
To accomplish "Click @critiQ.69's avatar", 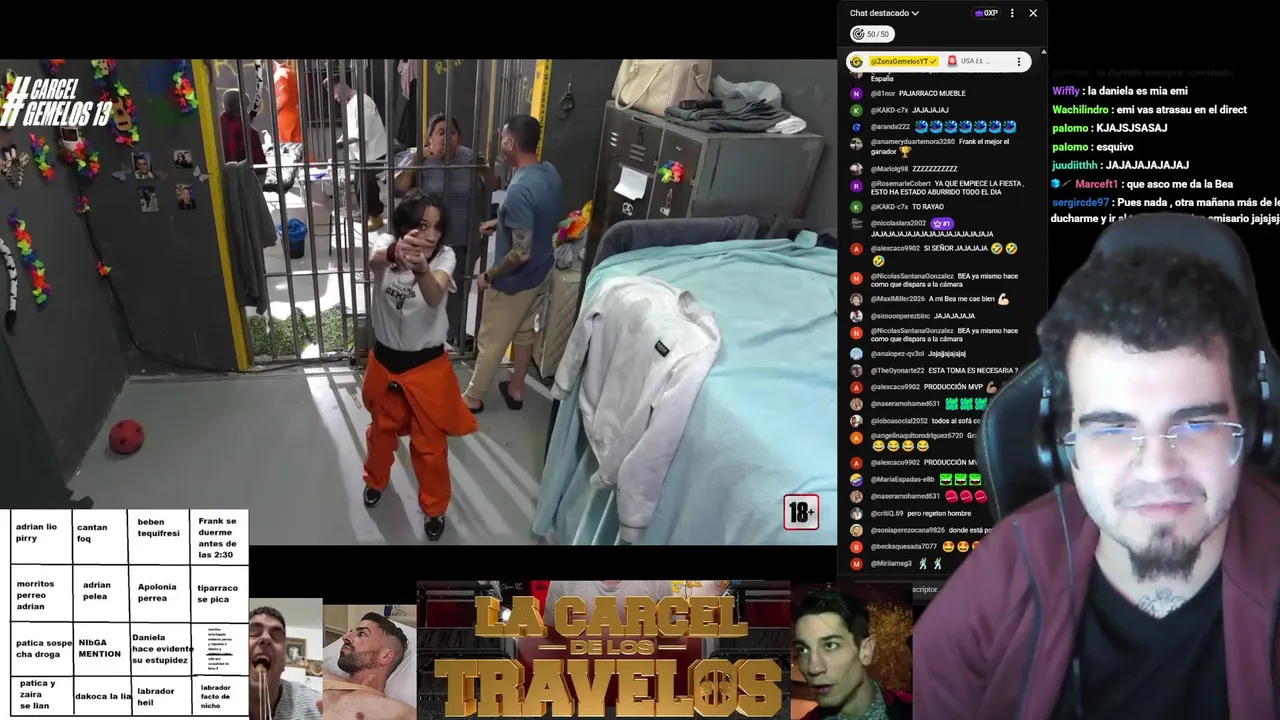I will click(x=856, y=513).
